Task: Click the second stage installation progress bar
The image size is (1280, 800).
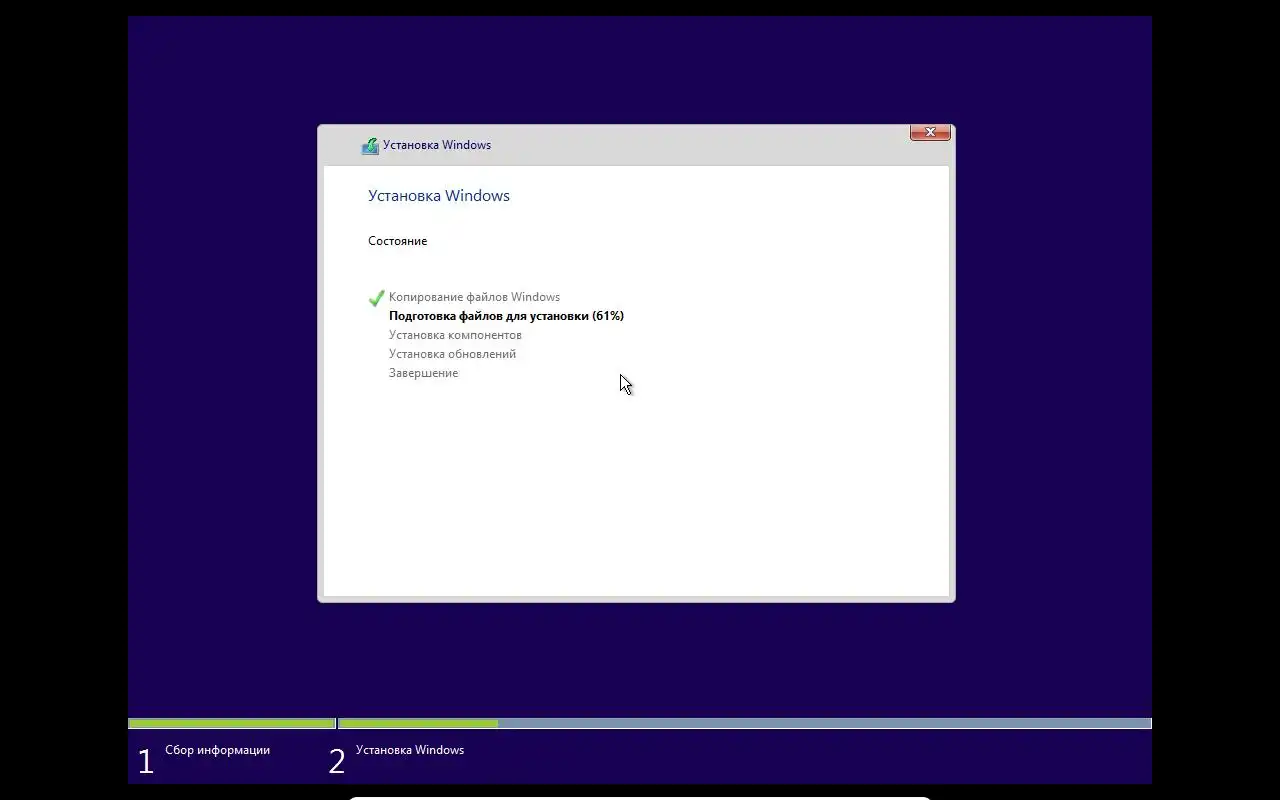Action: 745,723
